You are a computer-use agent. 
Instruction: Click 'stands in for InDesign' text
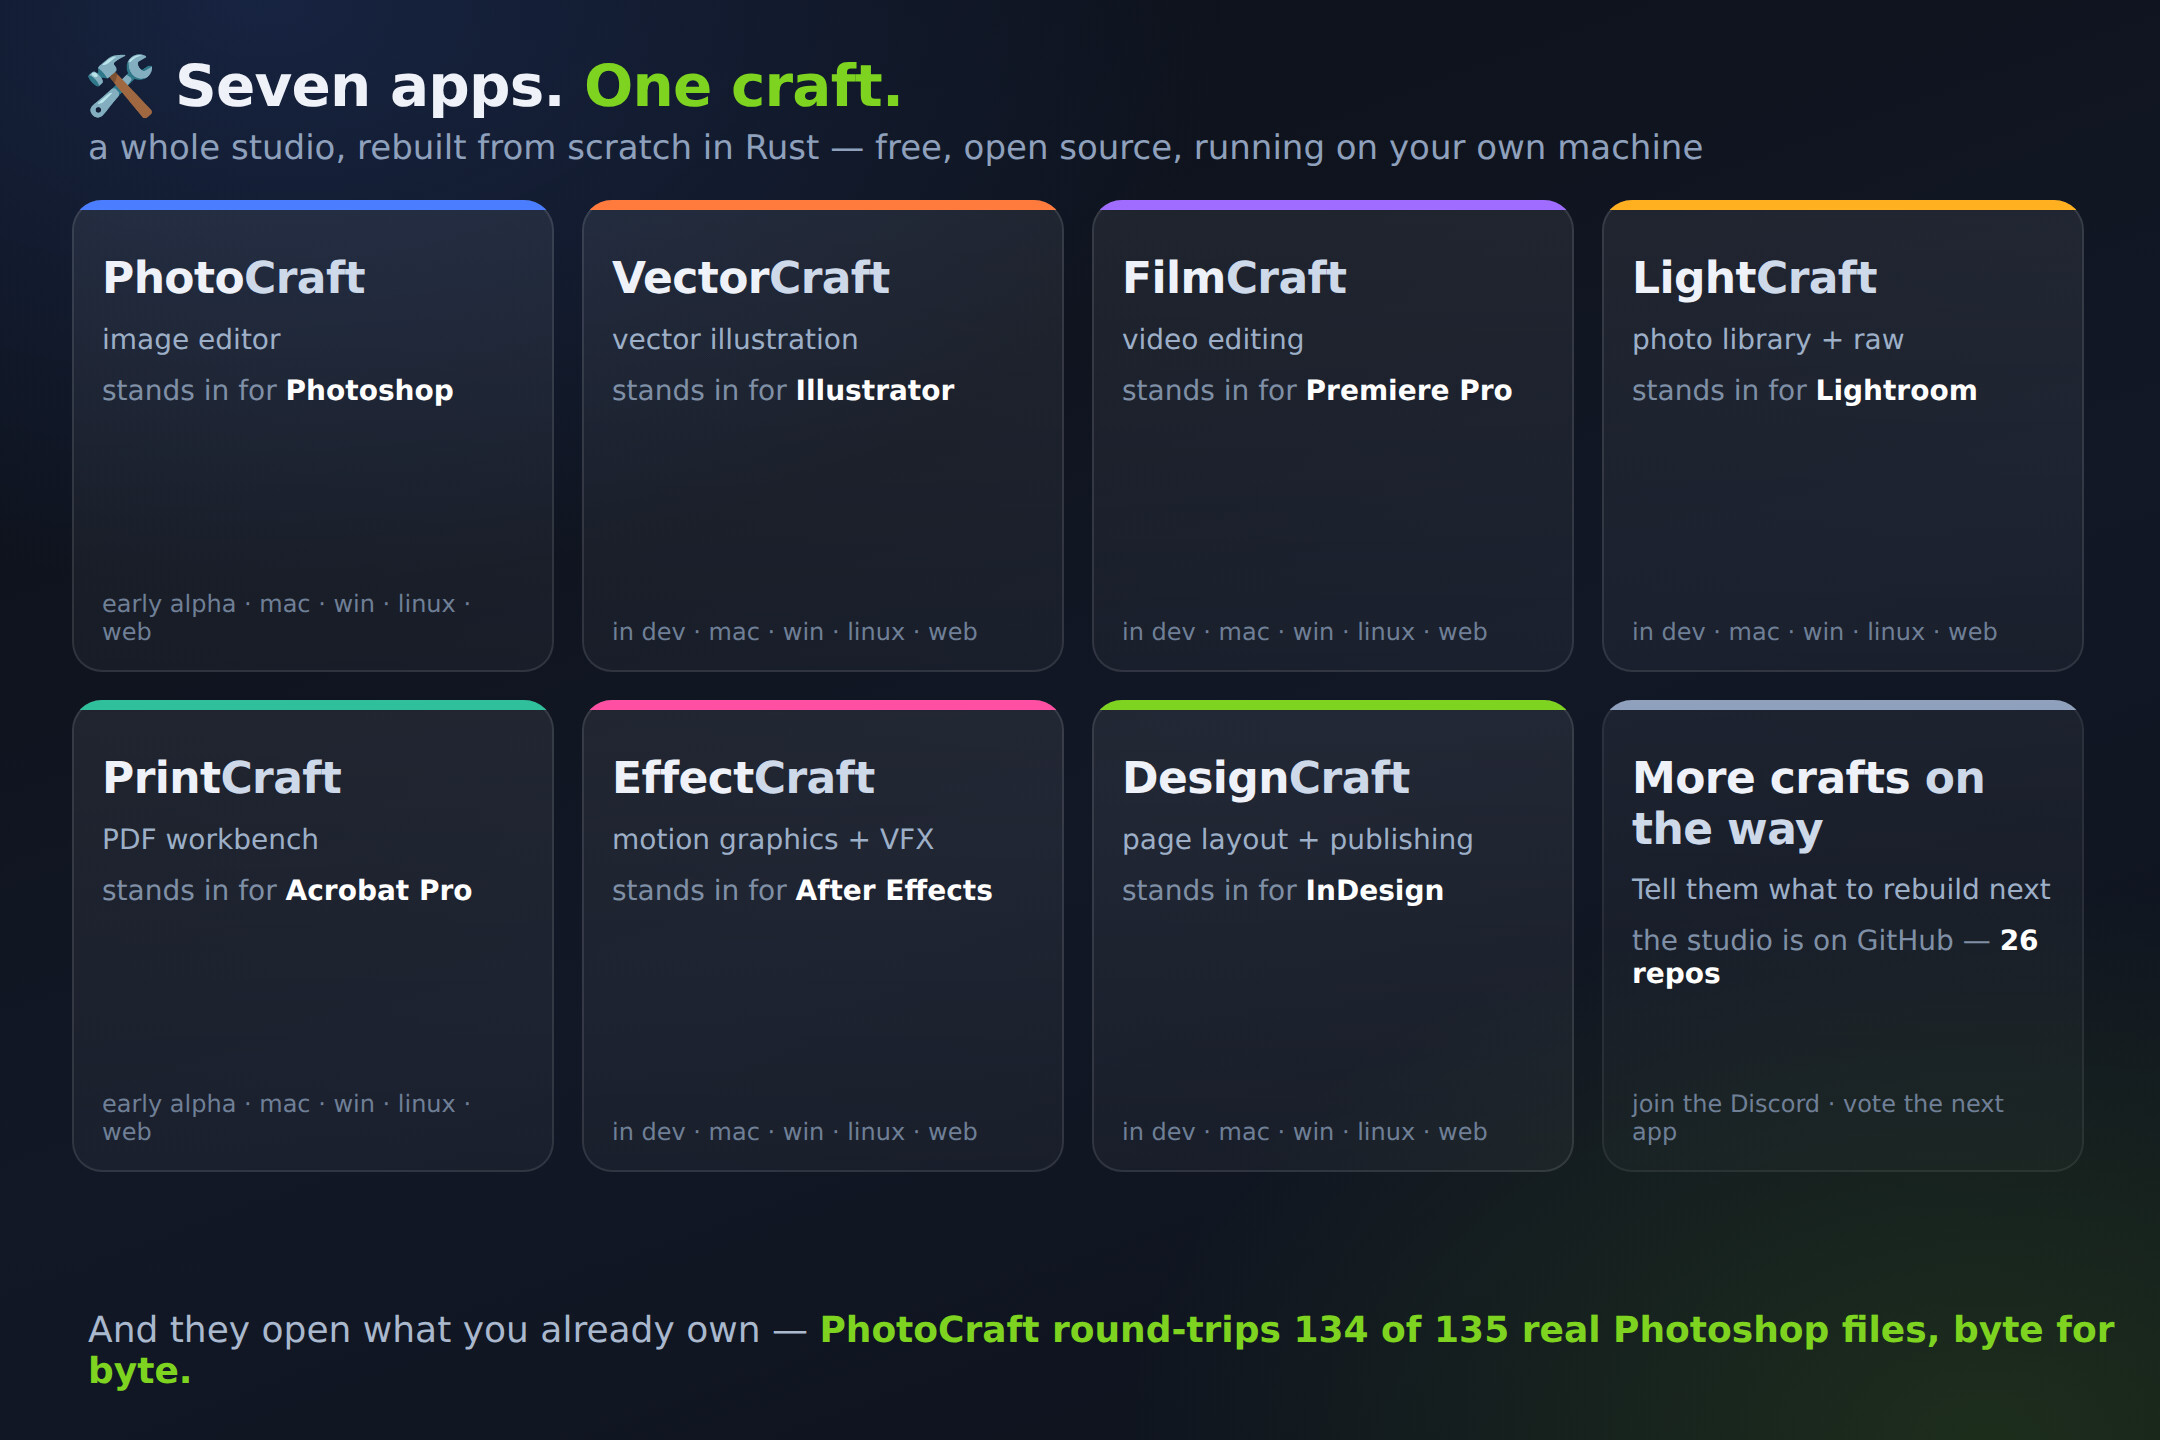(1283, 890)
